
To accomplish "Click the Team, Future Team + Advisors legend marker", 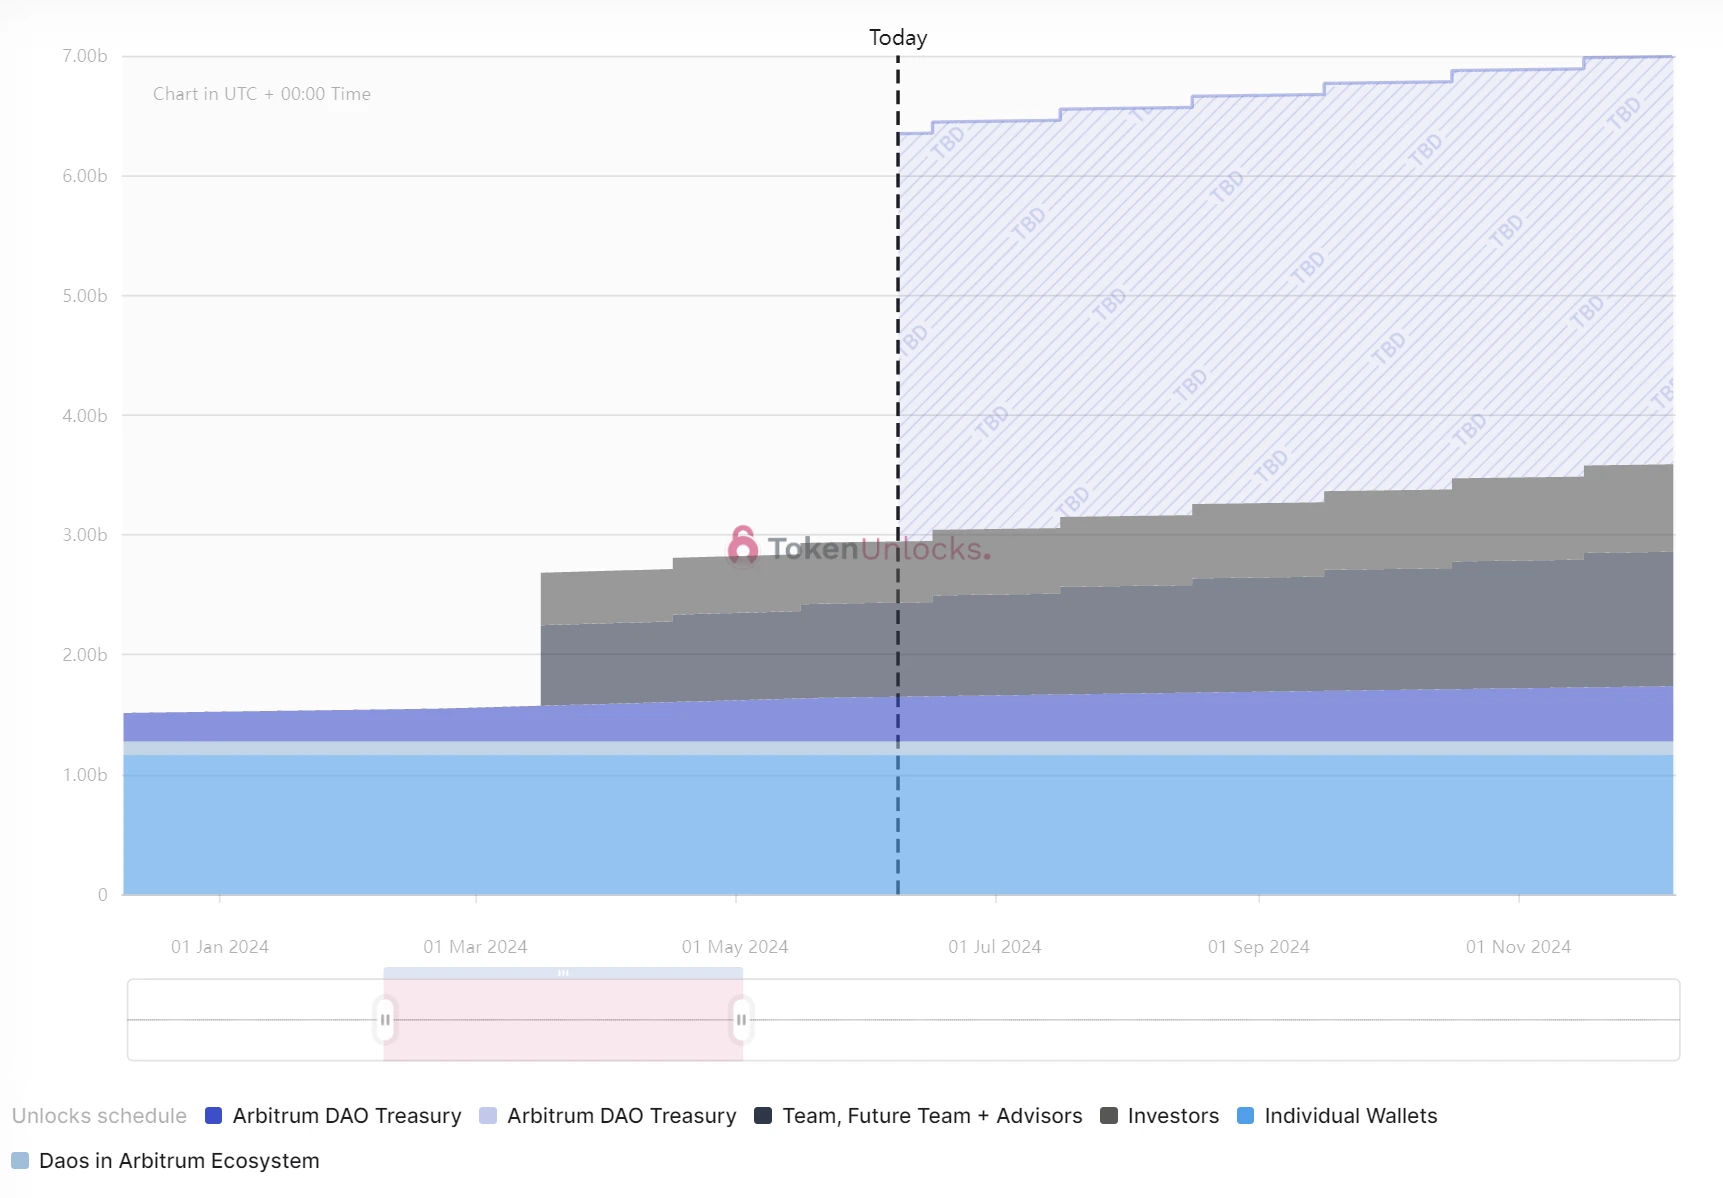I will tap(763, 1116).
